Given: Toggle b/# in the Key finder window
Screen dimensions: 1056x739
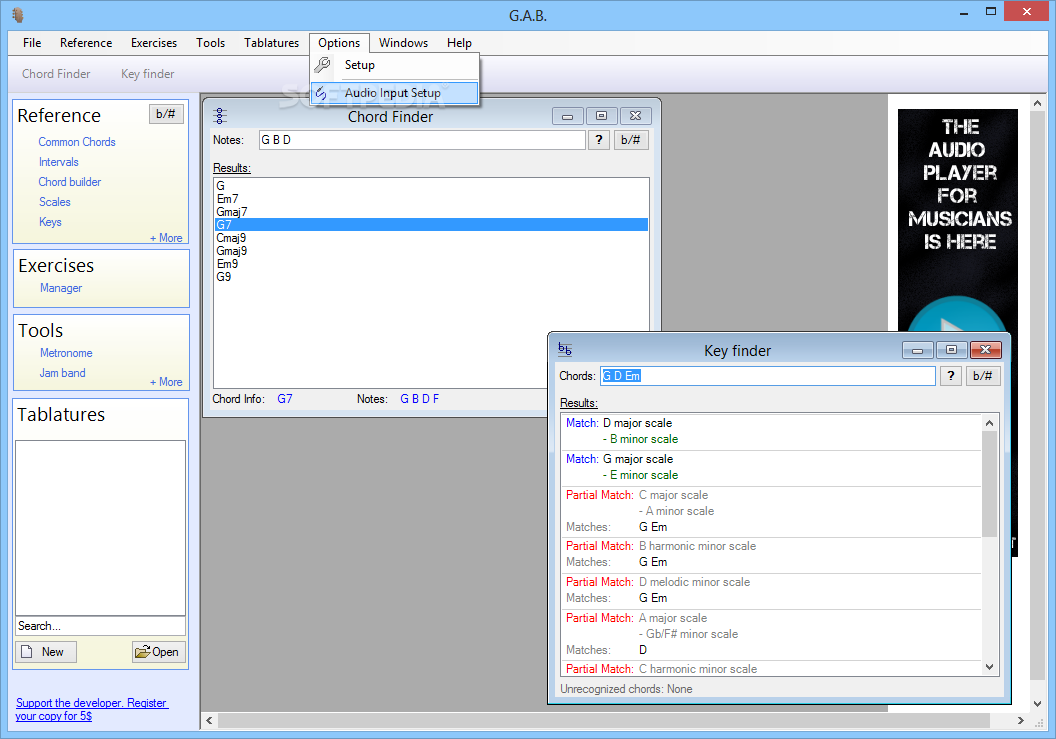Looking at the screenshot, I should [983, 376].
